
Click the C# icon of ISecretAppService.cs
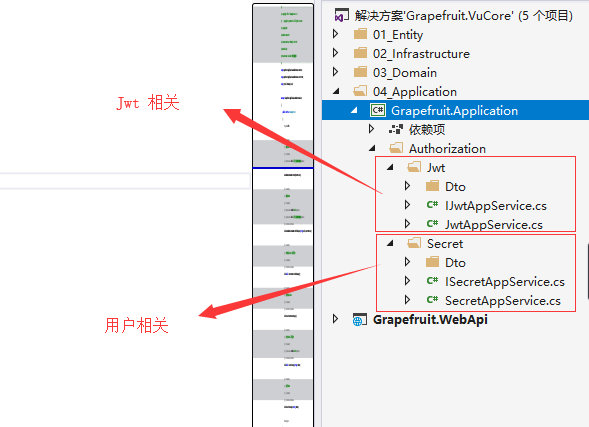coord(432,281)
